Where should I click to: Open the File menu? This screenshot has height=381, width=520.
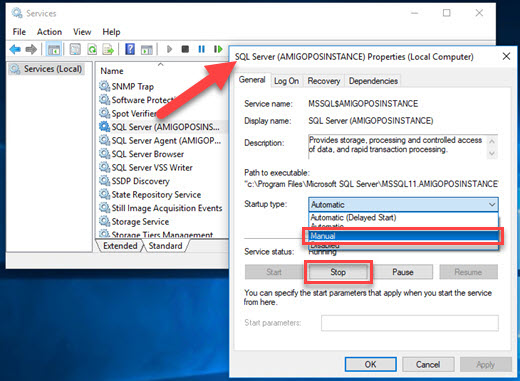pos(19,32)
